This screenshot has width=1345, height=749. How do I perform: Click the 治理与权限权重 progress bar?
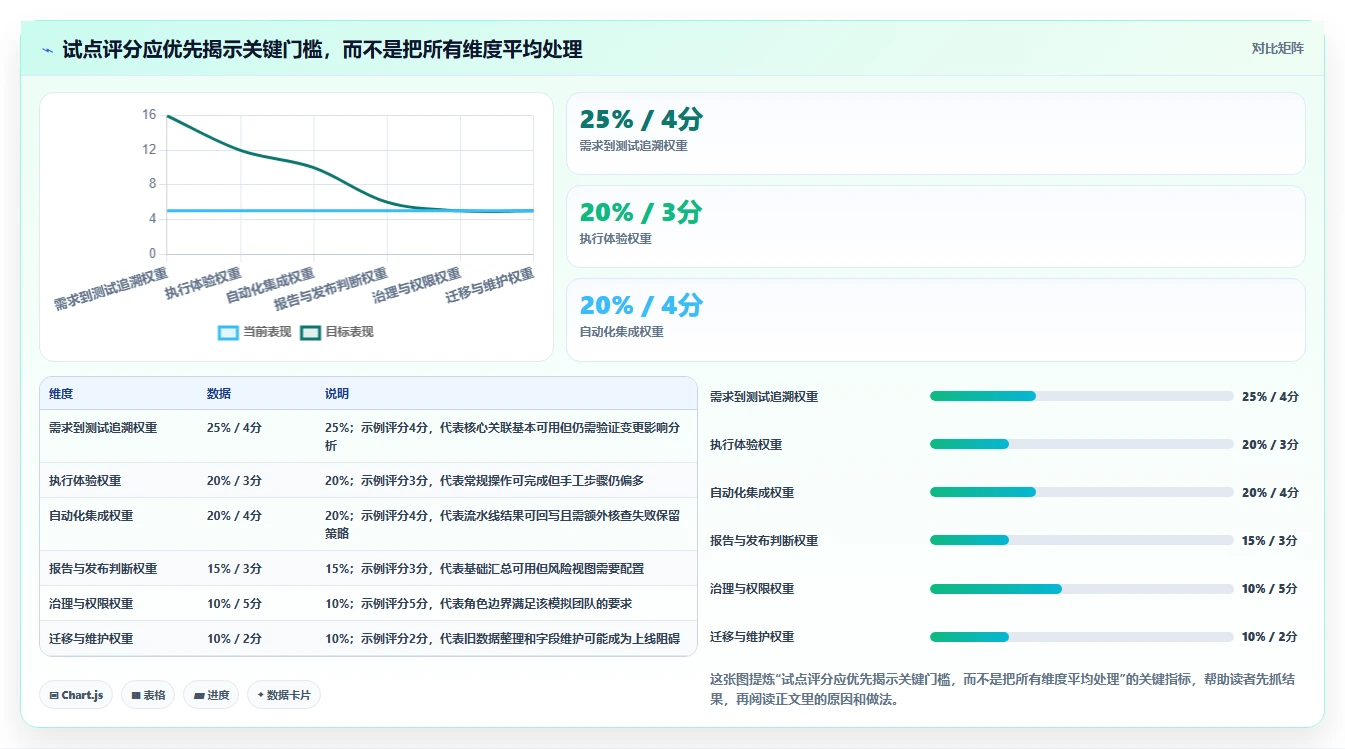pos(1081,588)
